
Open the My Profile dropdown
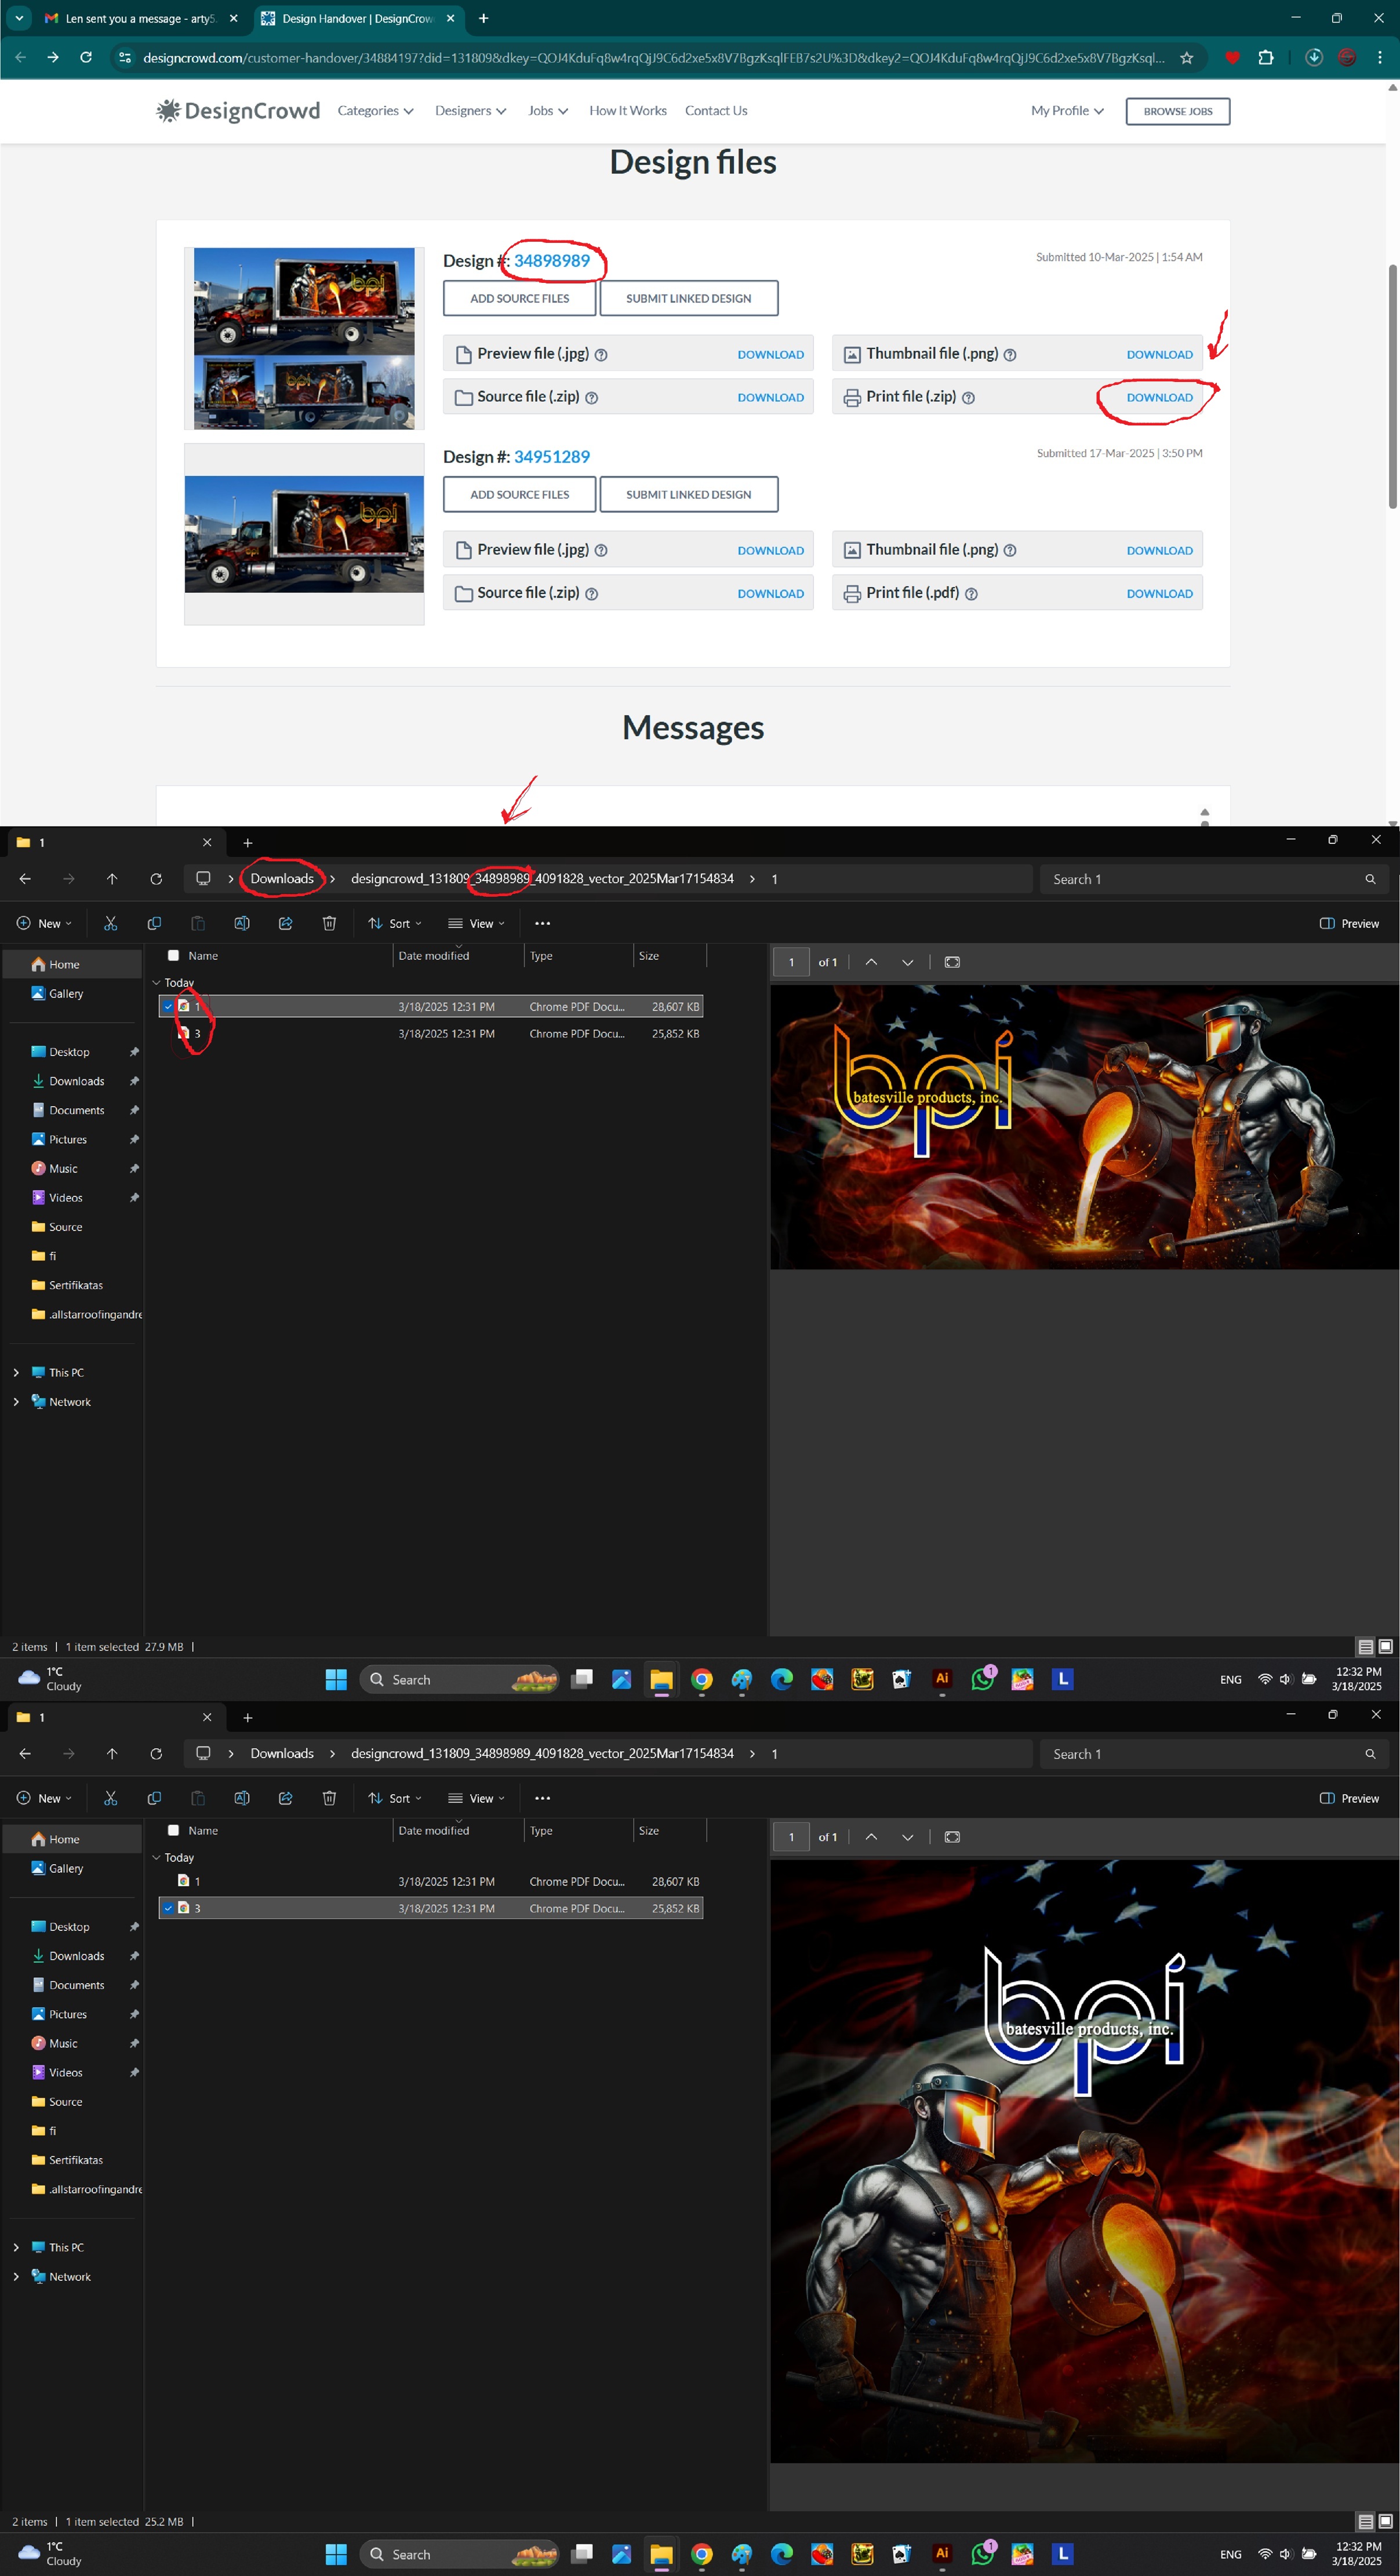pyautogui.click(x=1066, y=111)
